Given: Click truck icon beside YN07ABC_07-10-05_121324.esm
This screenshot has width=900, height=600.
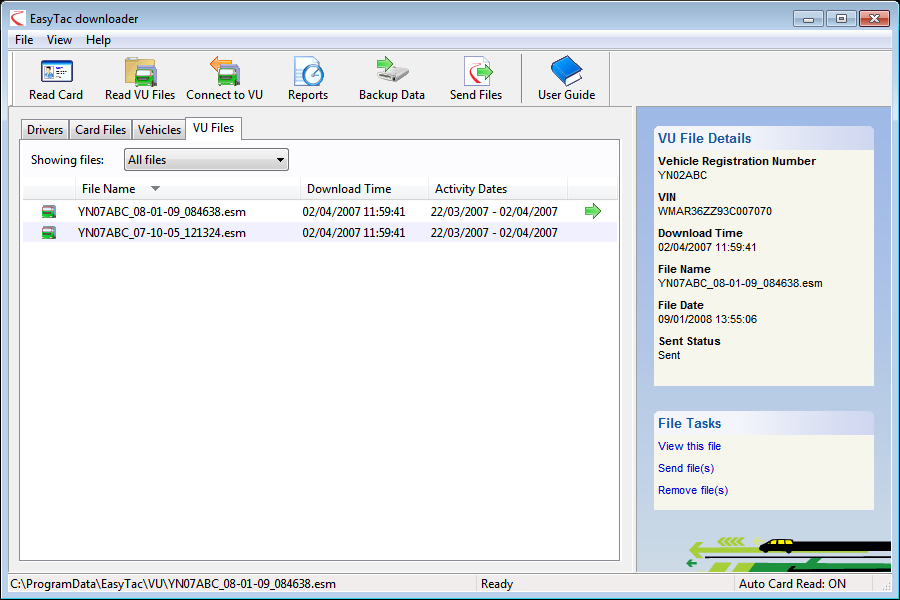Looking at the screenshot, I should click(49, 233).
